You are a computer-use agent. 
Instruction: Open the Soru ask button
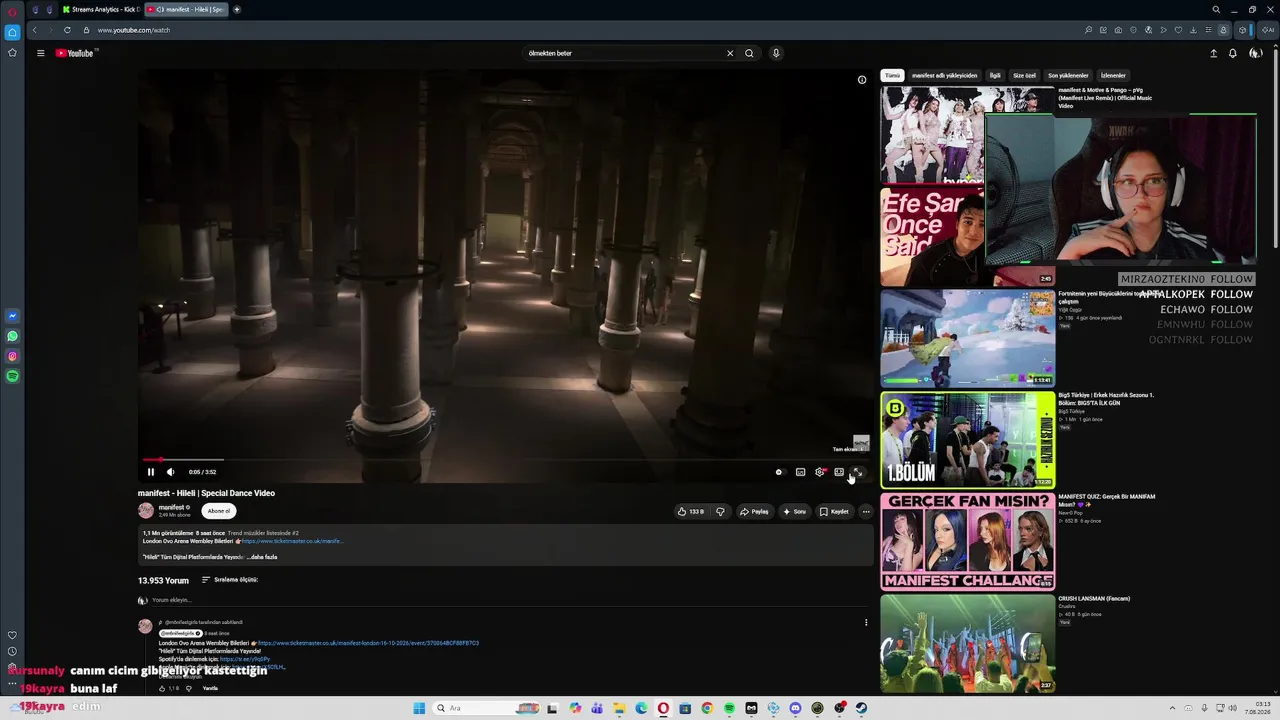(x=795, y=511)
